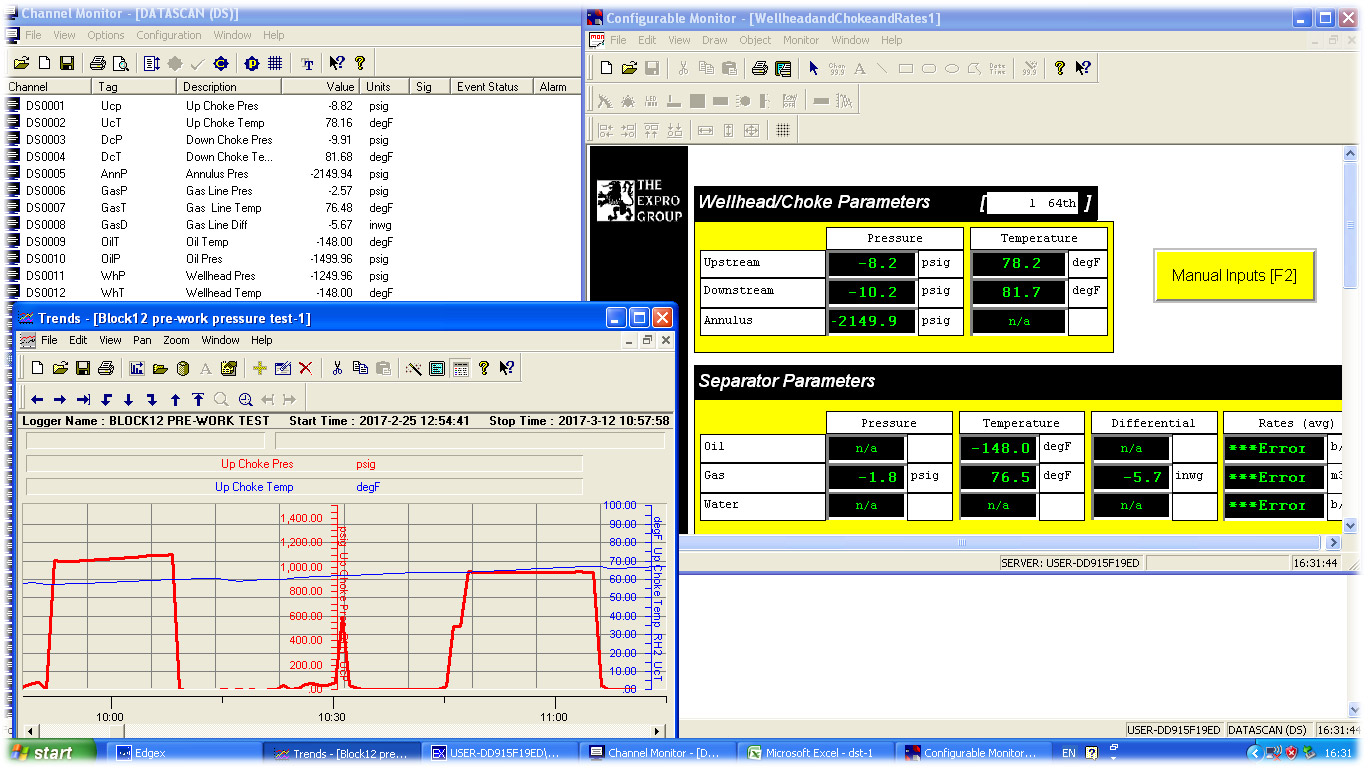Select the pointer arrow tool in Configurable Monitor
Screen dimensions: 1368x770
(x=813, y=68)
